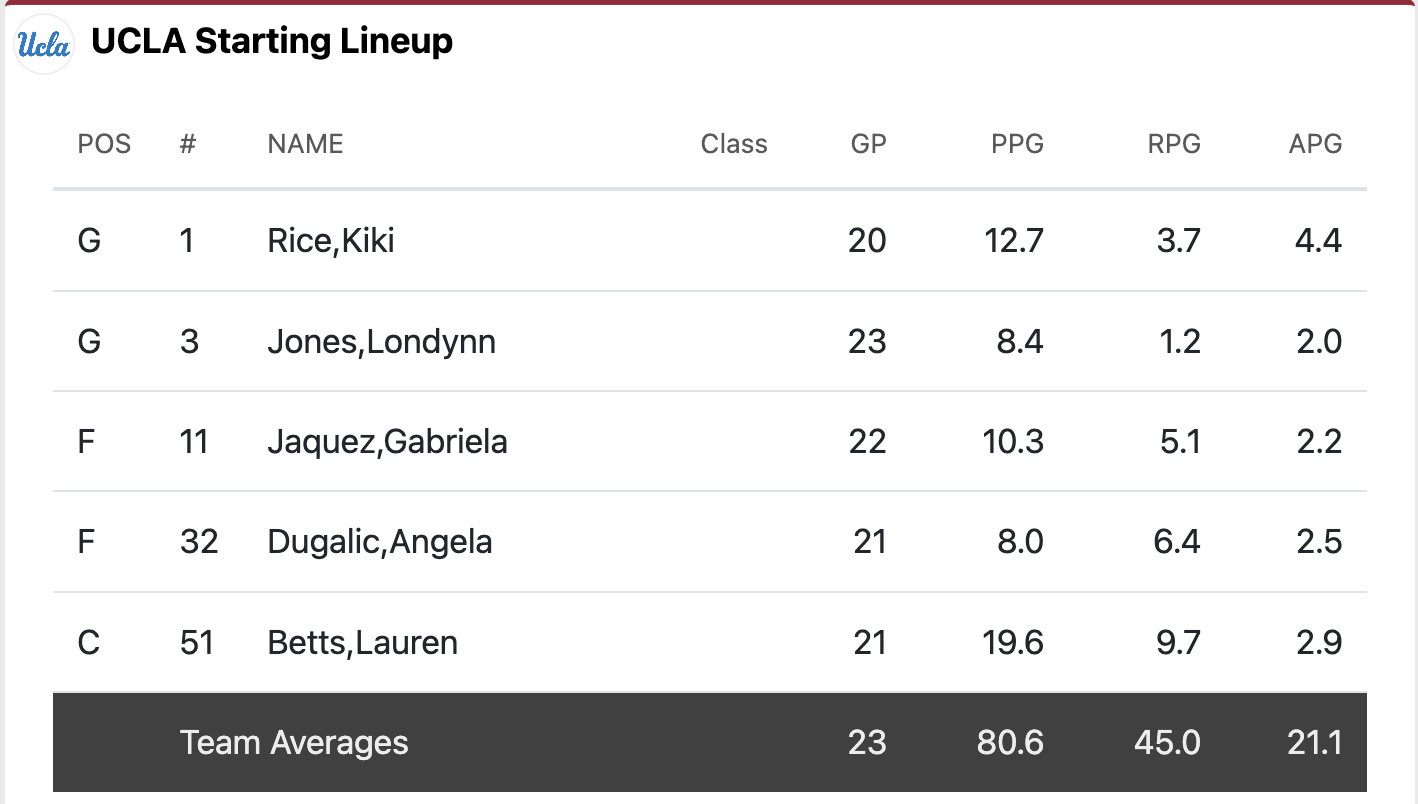Click the Team Averages row label

pyautogui.click(x=294, y=743)
